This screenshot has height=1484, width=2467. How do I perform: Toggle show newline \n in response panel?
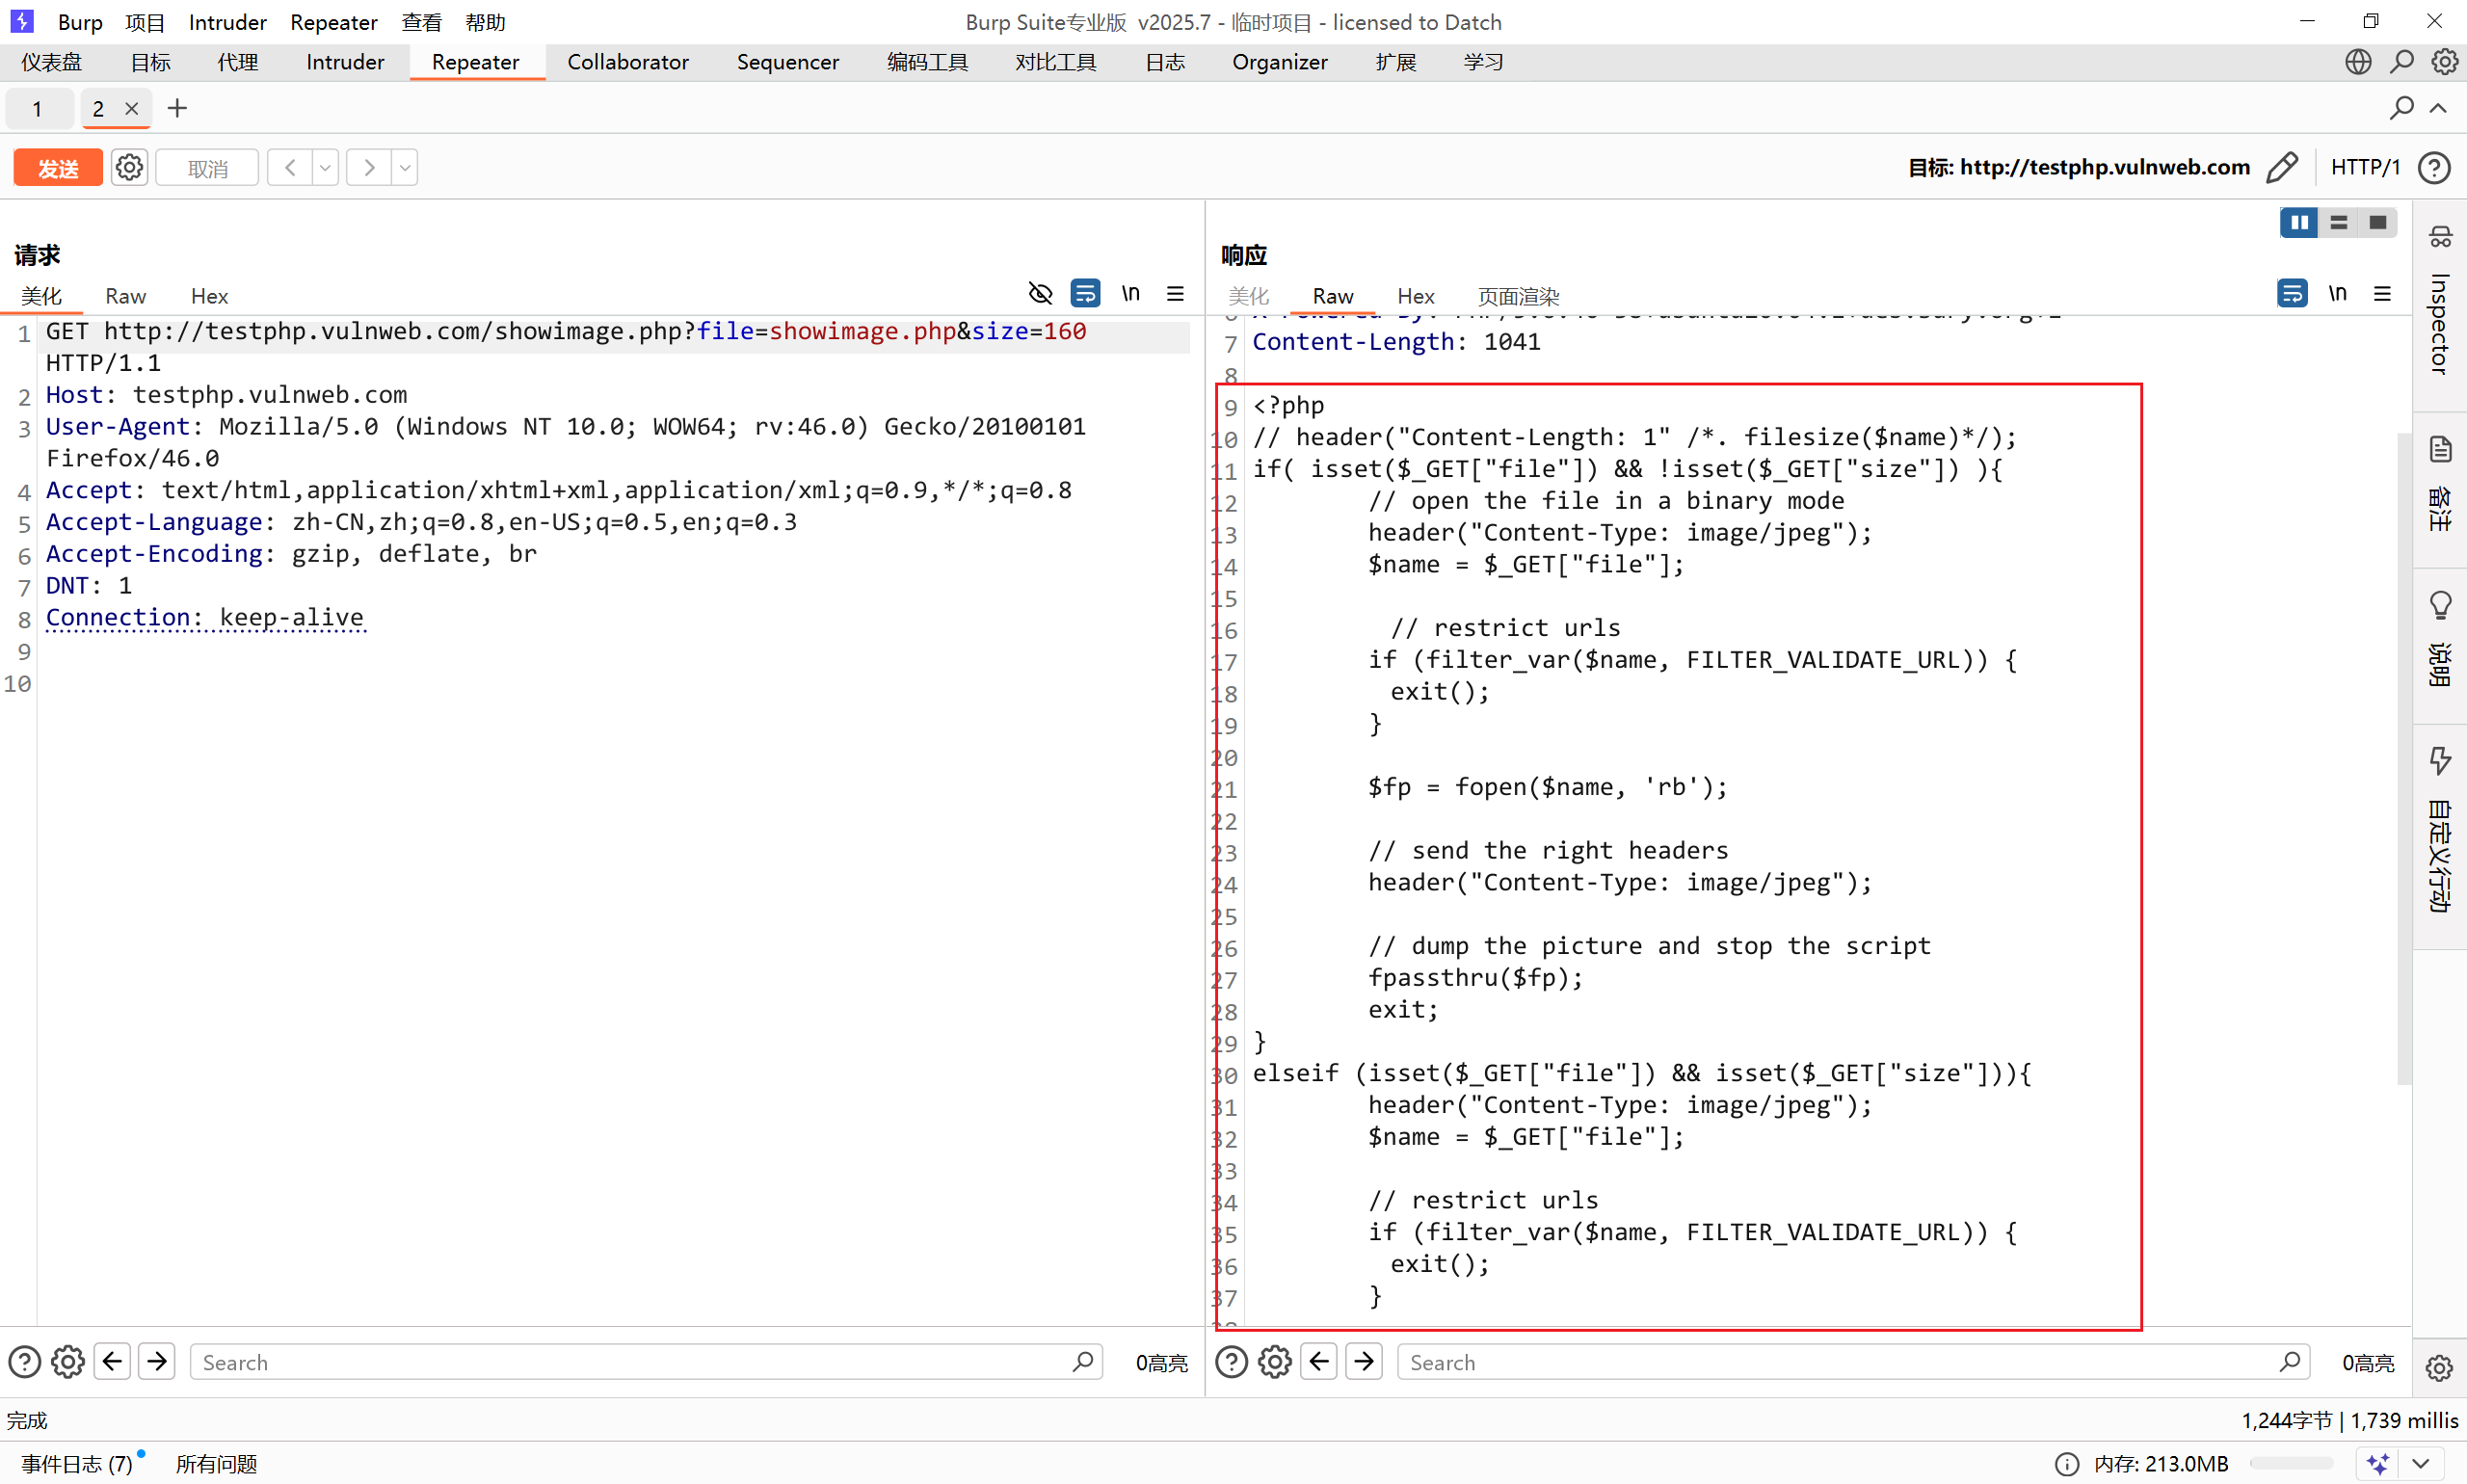click(2337, 294)
